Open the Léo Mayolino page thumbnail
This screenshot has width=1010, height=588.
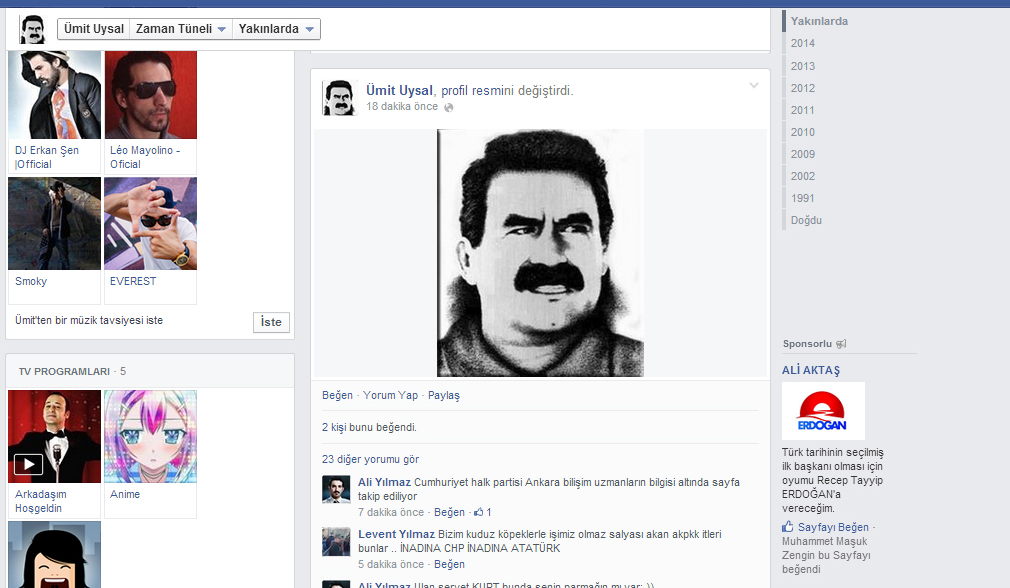151,95
